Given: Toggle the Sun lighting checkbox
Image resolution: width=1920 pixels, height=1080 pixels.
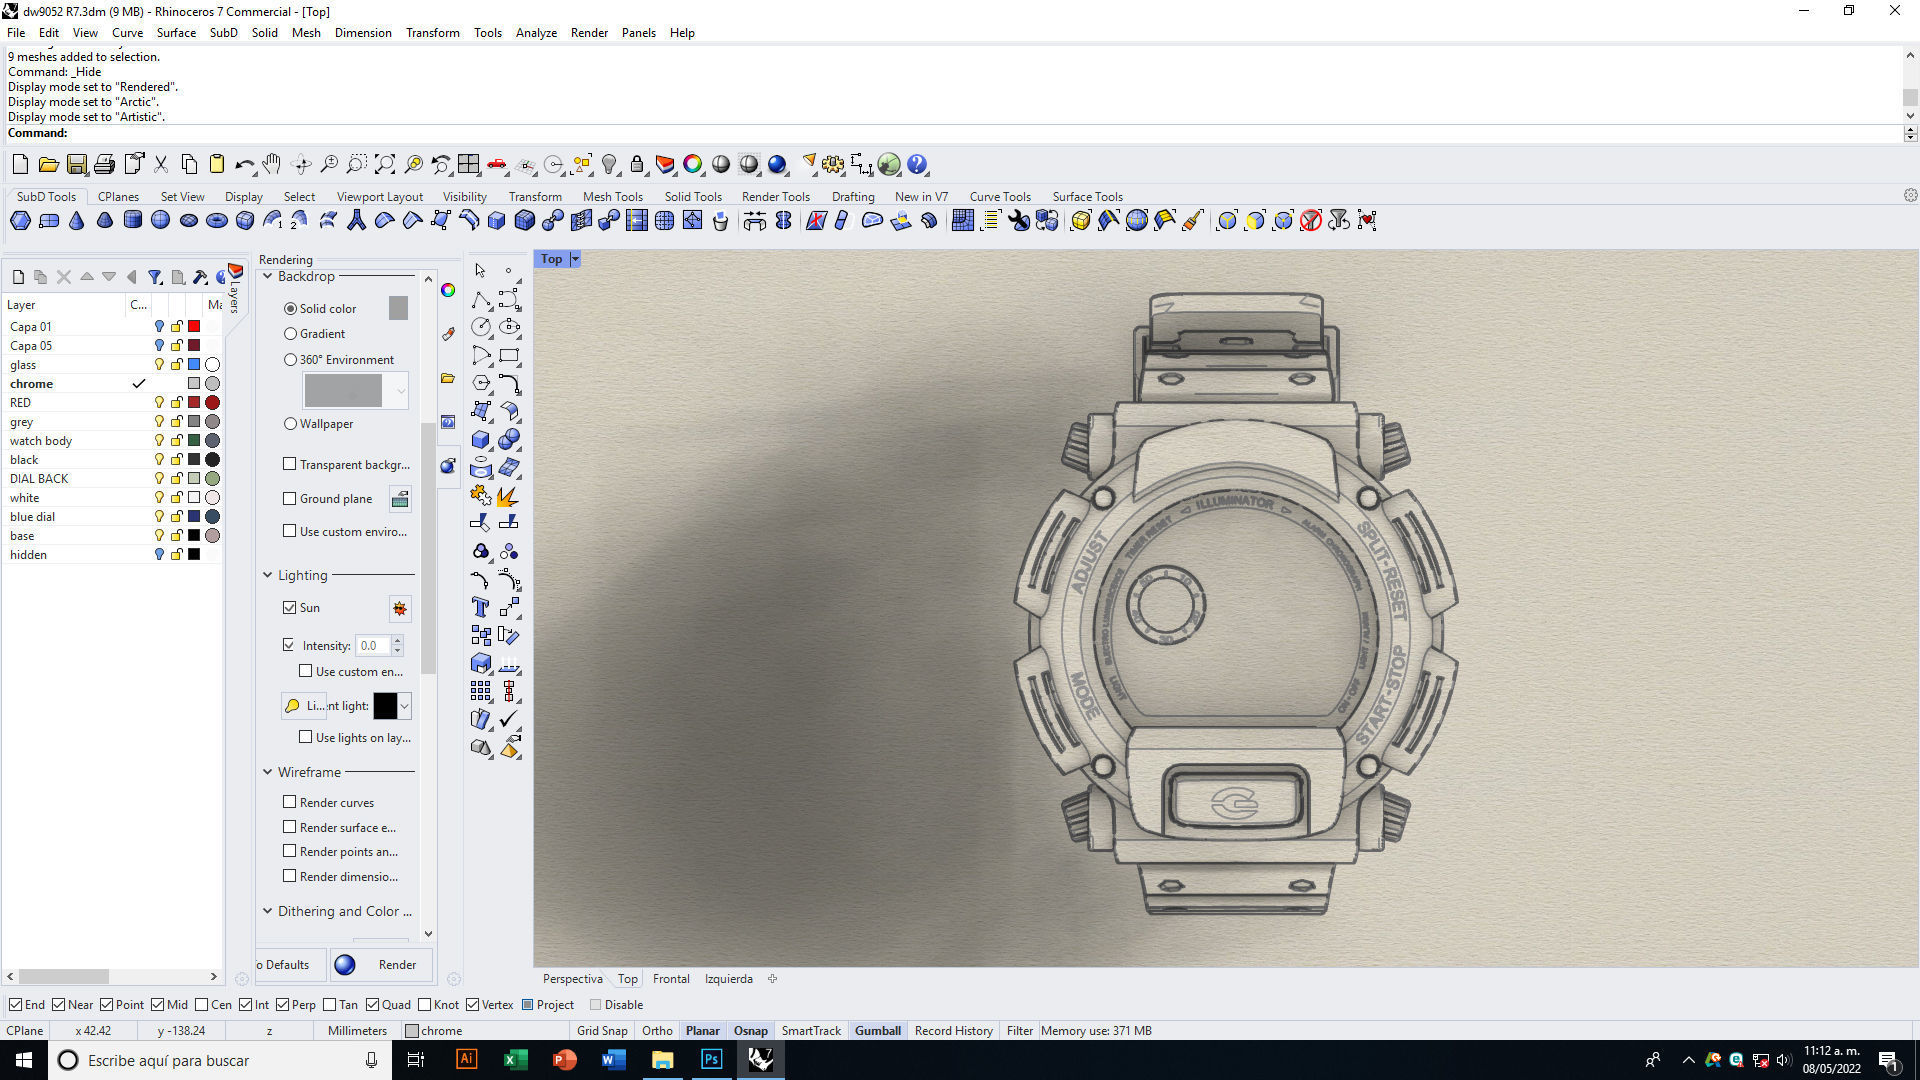Looking at the screenshot, I should (290, 607).
